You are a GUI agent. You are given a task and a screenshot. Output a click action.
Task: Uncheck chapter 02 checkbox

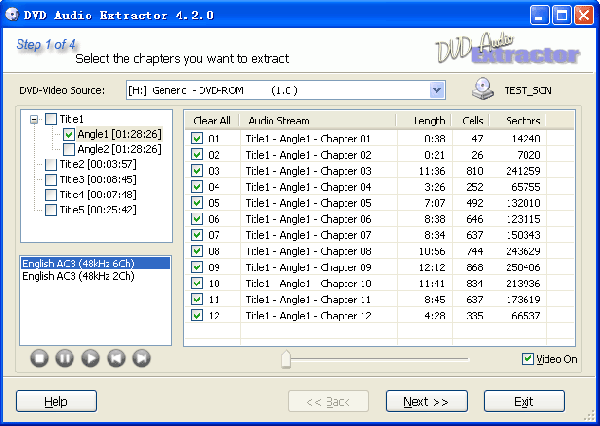pos(197,155)
